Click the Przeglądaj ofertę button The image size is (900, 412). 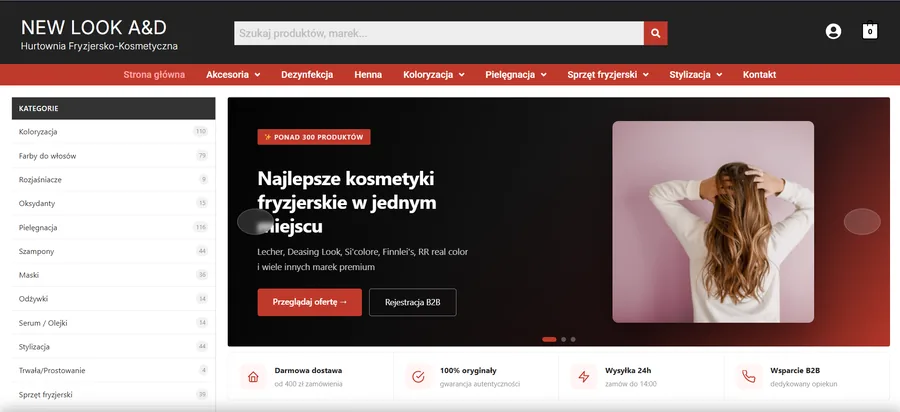[309, 302]
